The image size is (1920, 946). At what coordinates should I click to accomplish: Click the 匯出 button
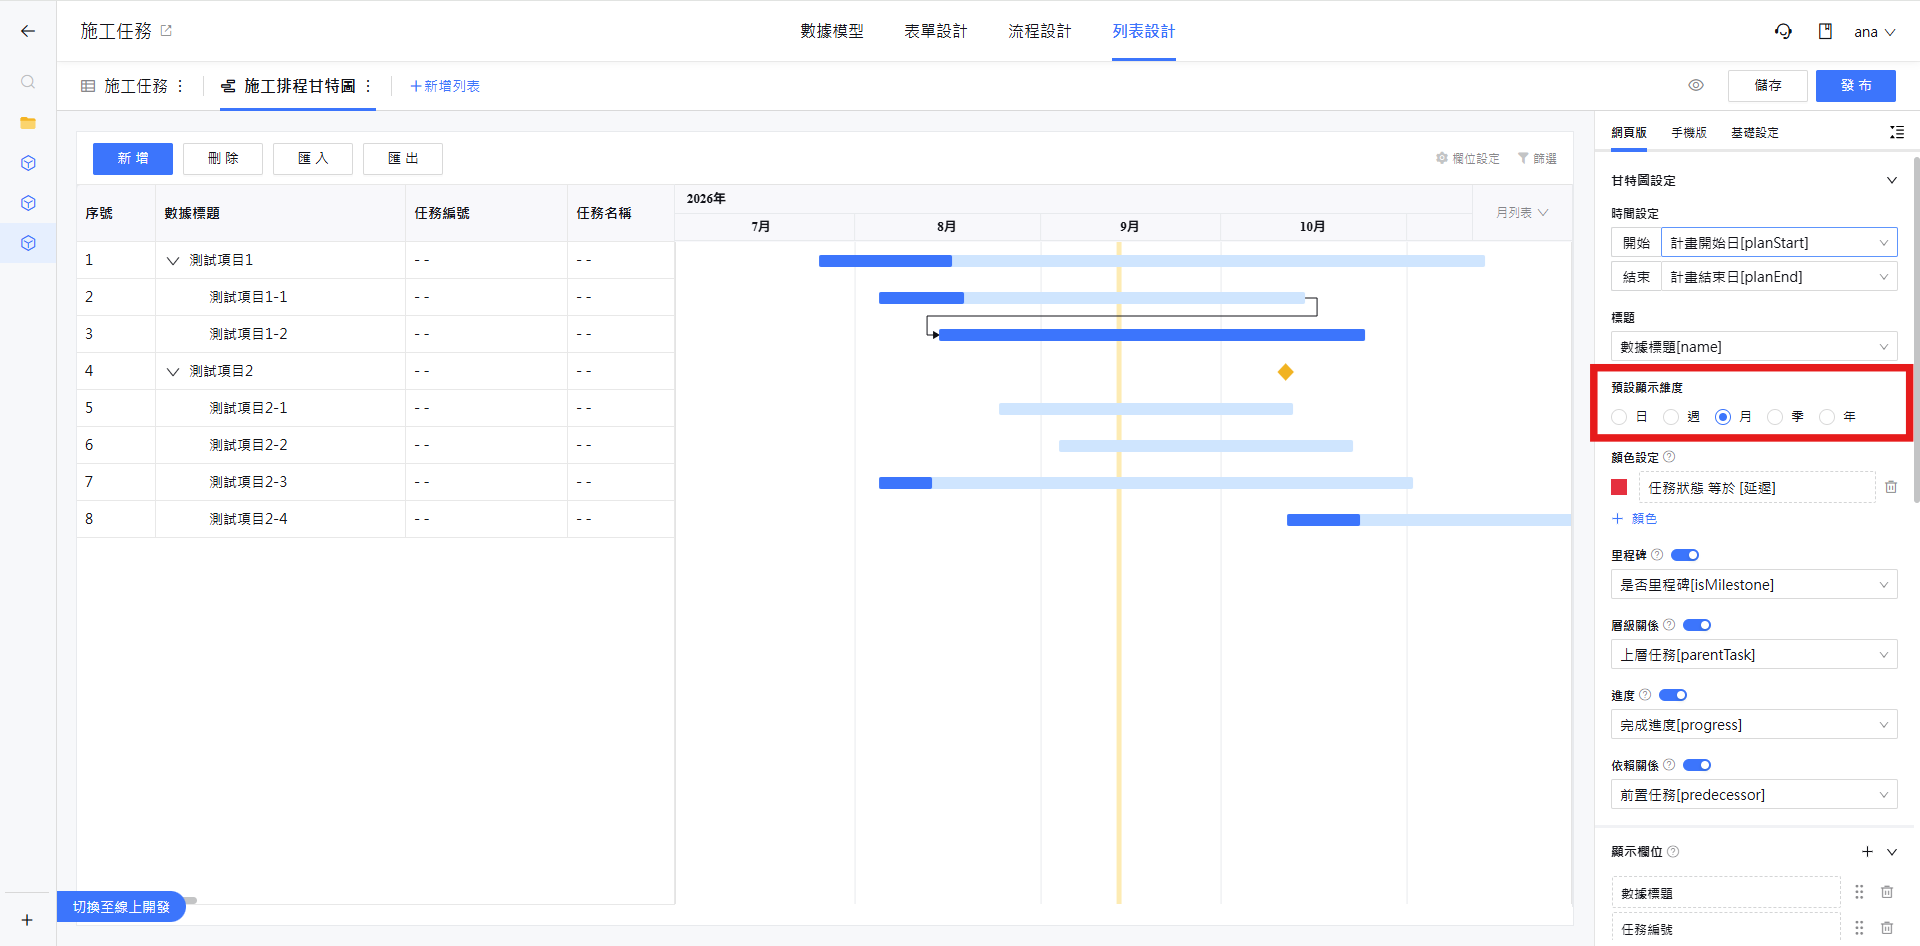(403, 158)
